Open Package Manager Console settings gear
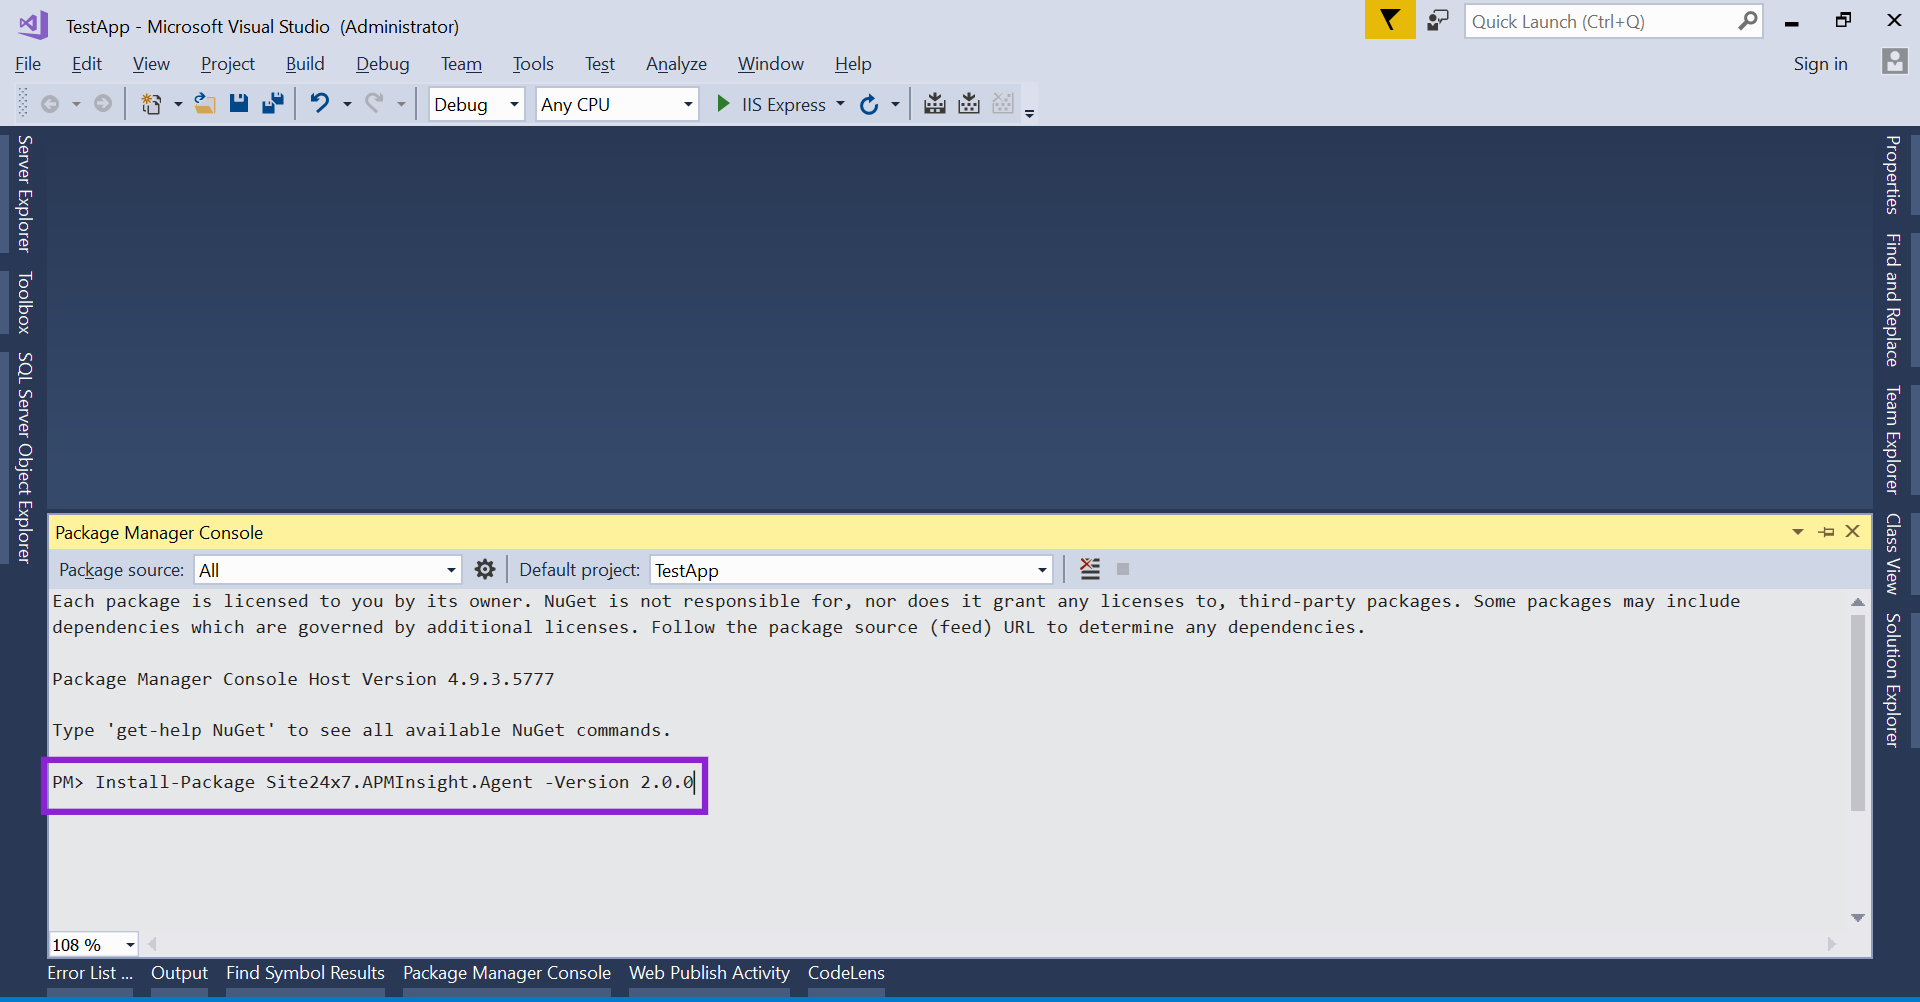 coord(485,569)
